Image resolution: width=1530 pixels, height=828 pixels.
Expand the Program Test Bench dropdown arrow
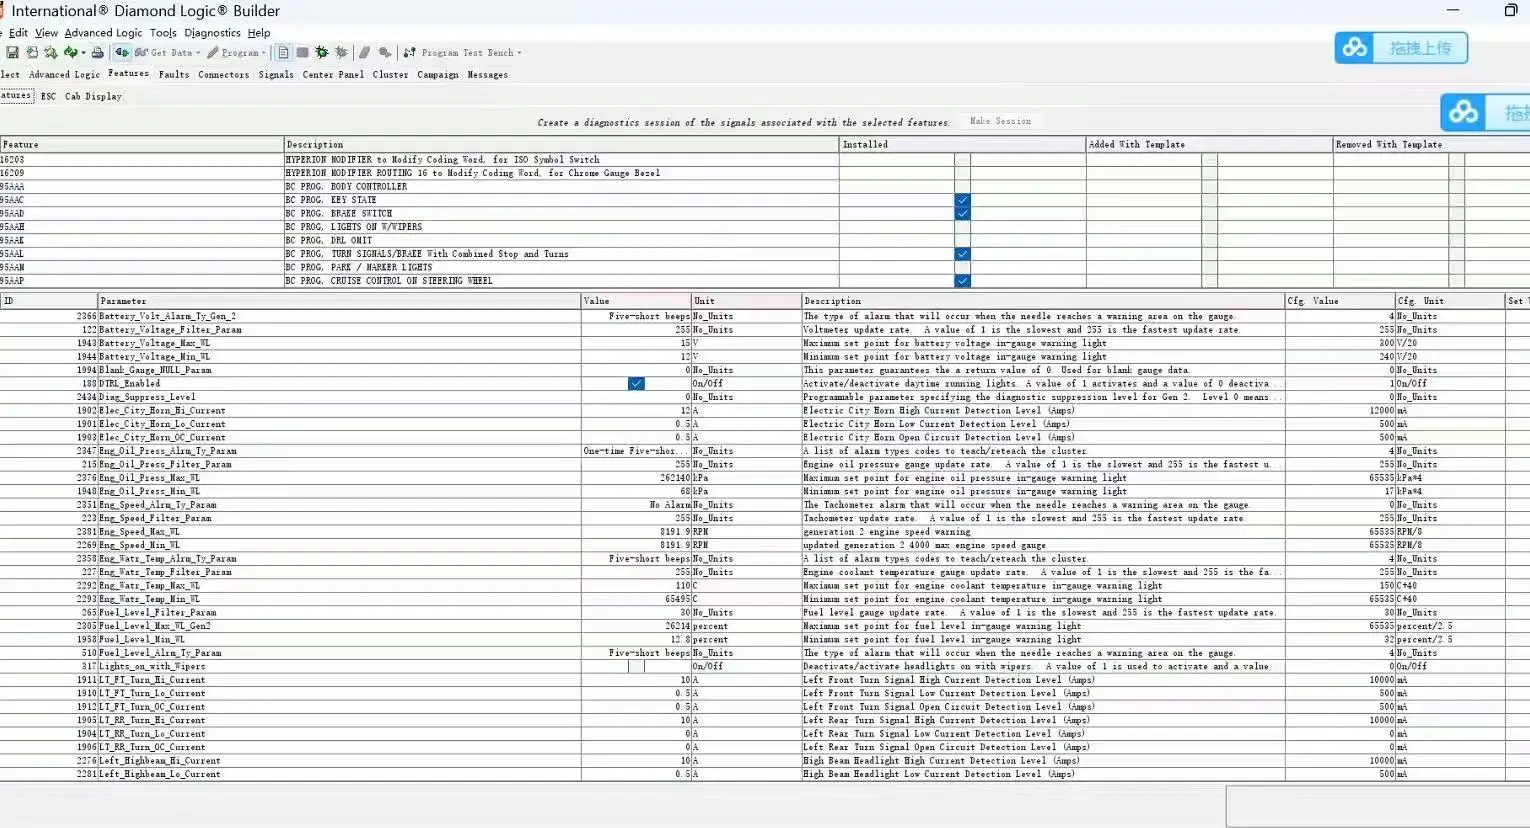pos(519,53)
